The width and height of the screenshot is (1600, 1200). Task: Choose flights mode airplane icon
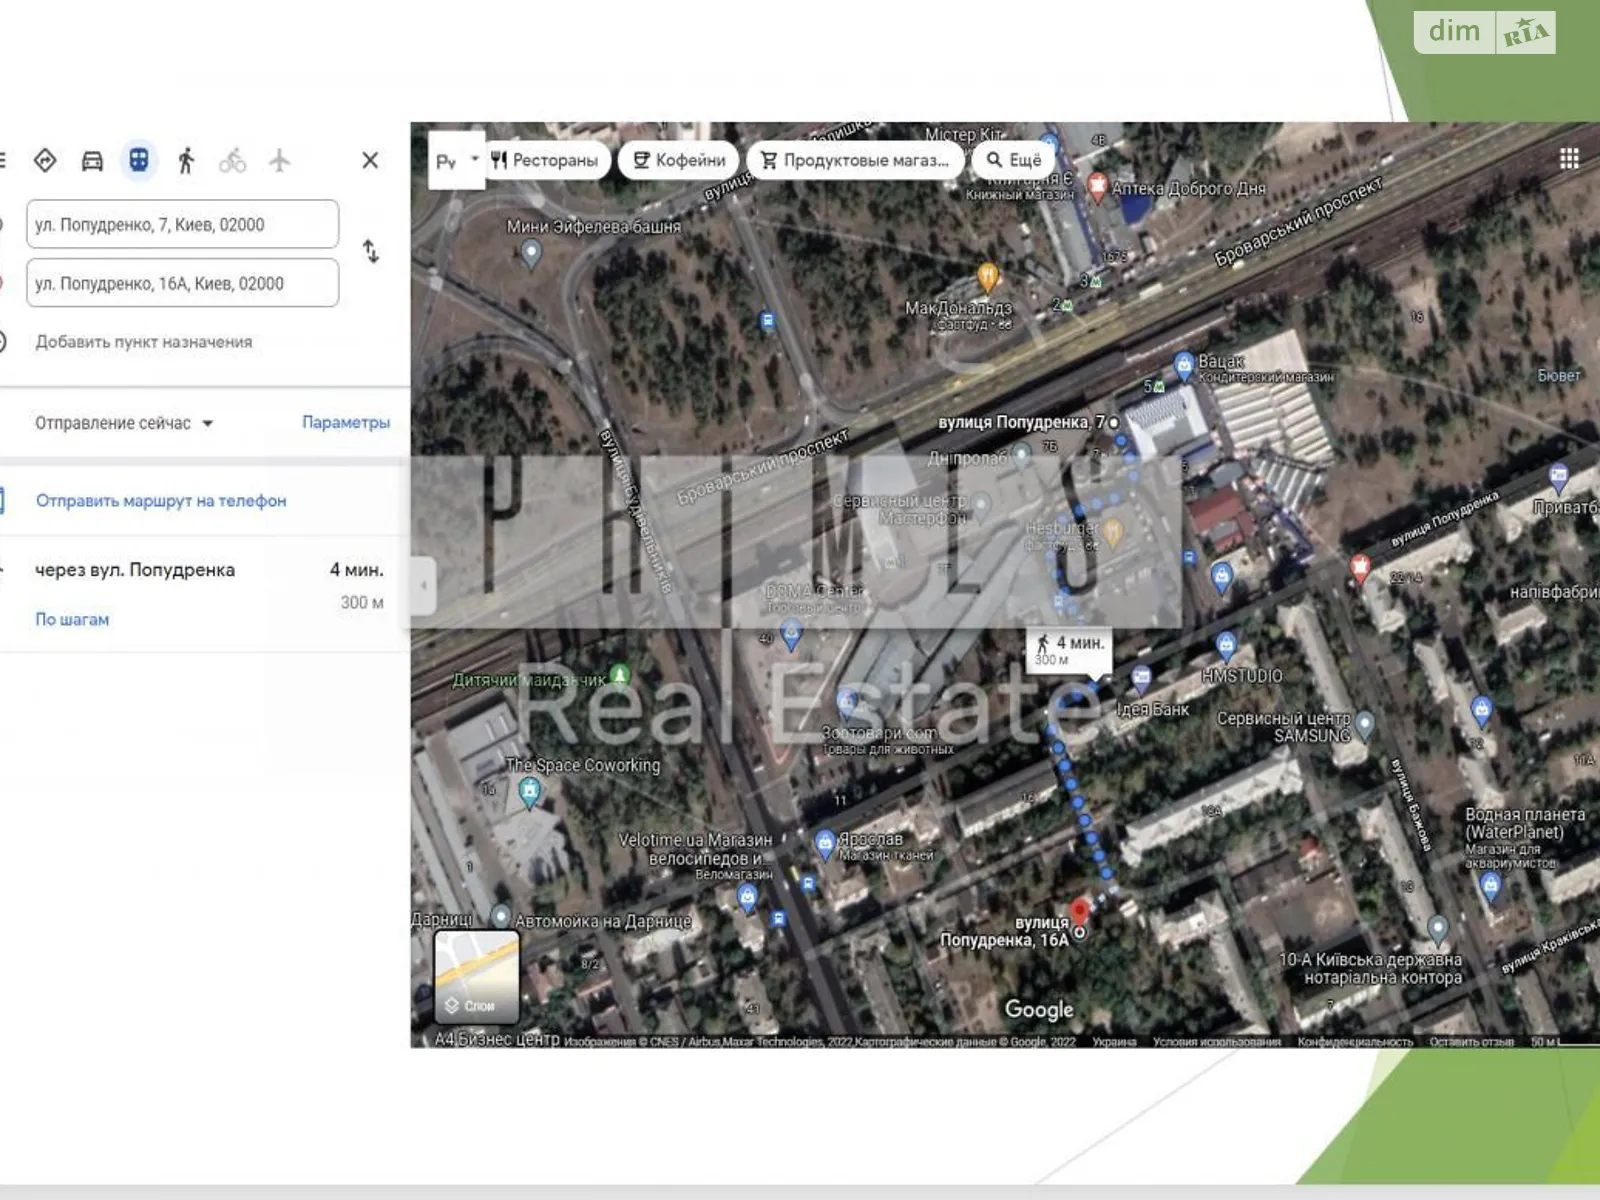279,160
